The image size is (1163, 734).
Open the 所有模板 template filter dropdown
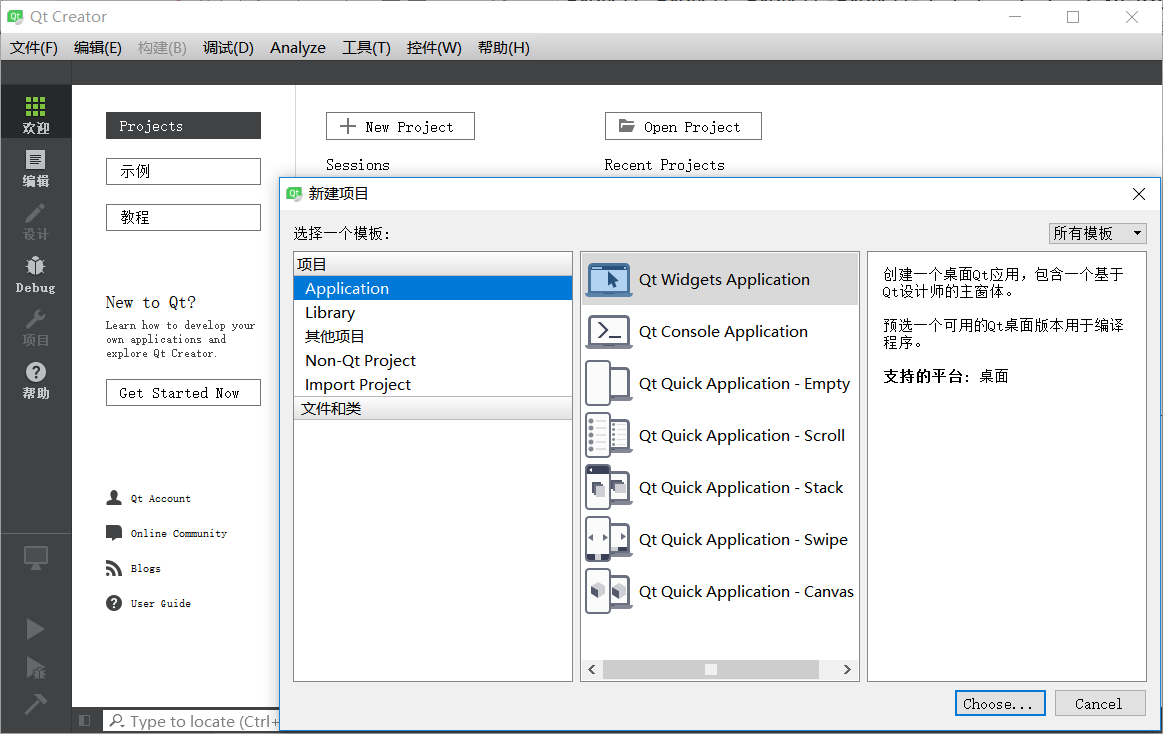(1097, 233)
